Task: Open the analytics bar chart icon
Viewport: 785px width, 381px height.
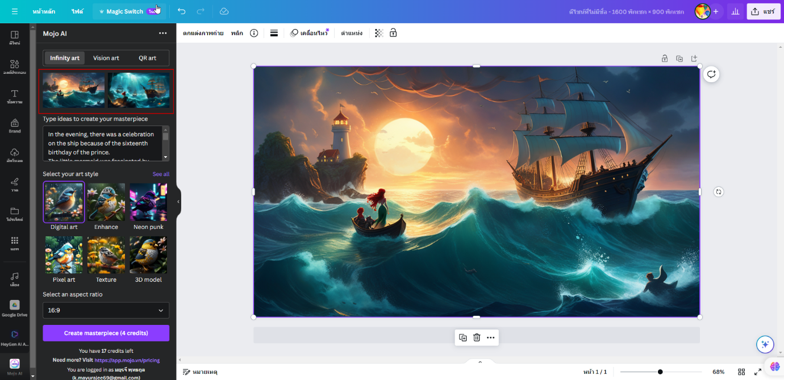Action: click(x=735, y=12)
